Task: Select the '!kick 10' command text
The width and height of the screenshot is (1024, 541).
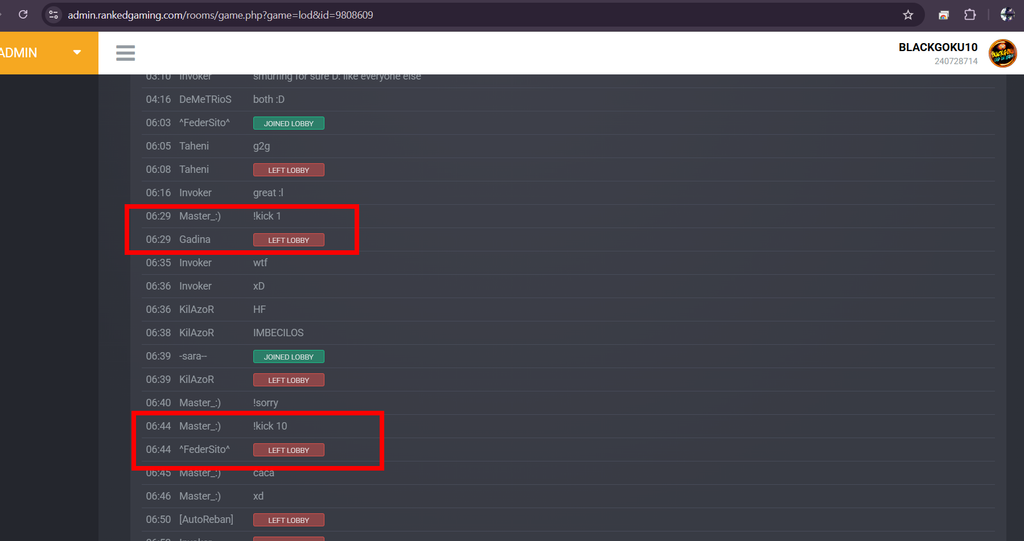Action: click(270, 426)
